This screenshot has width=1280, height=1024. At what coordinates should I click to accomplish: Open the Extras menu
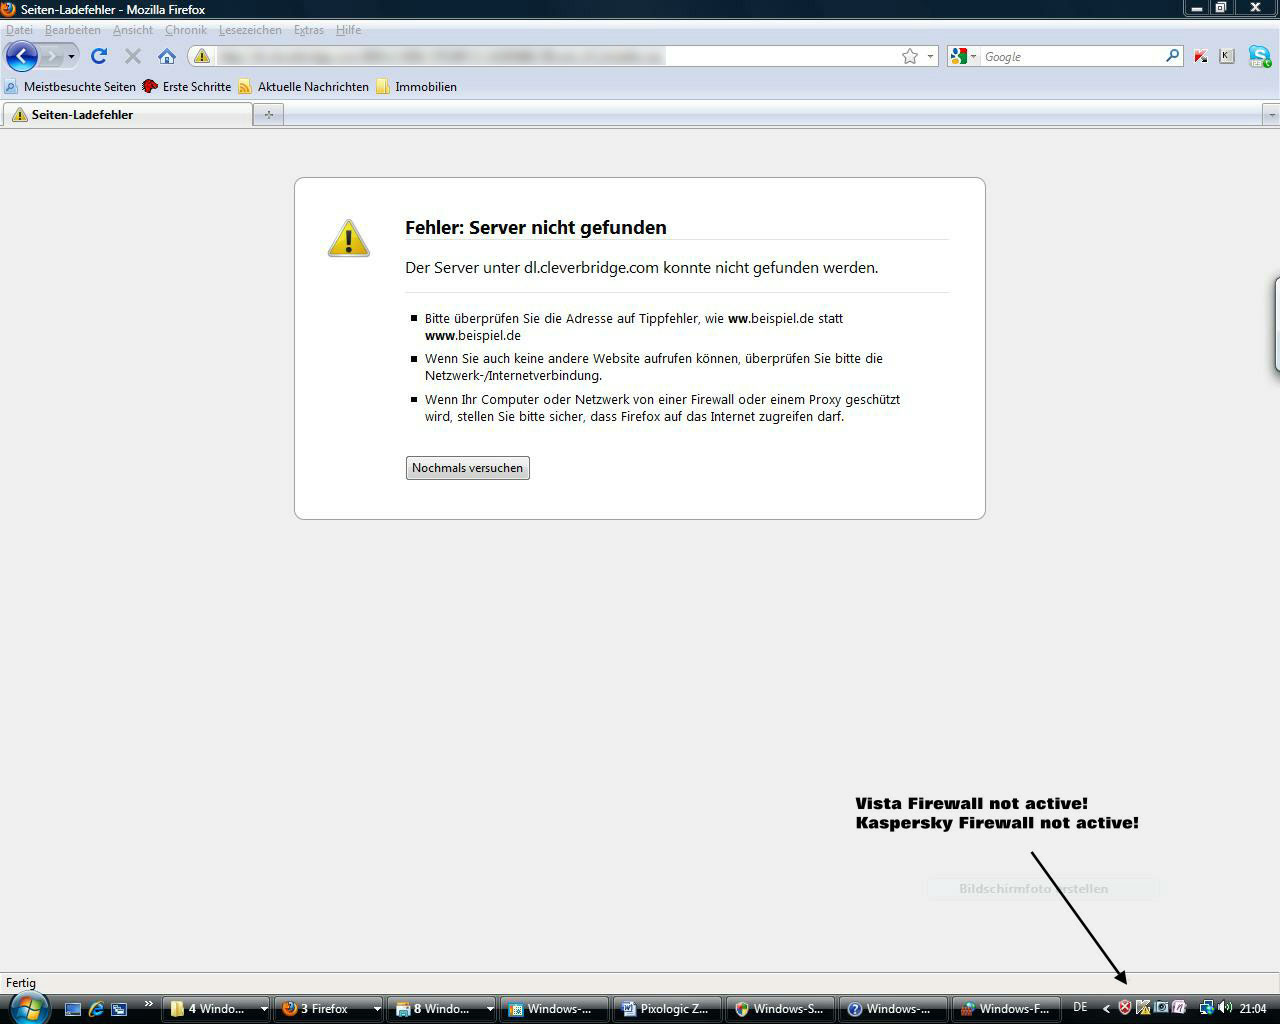(x=308, y=30)
